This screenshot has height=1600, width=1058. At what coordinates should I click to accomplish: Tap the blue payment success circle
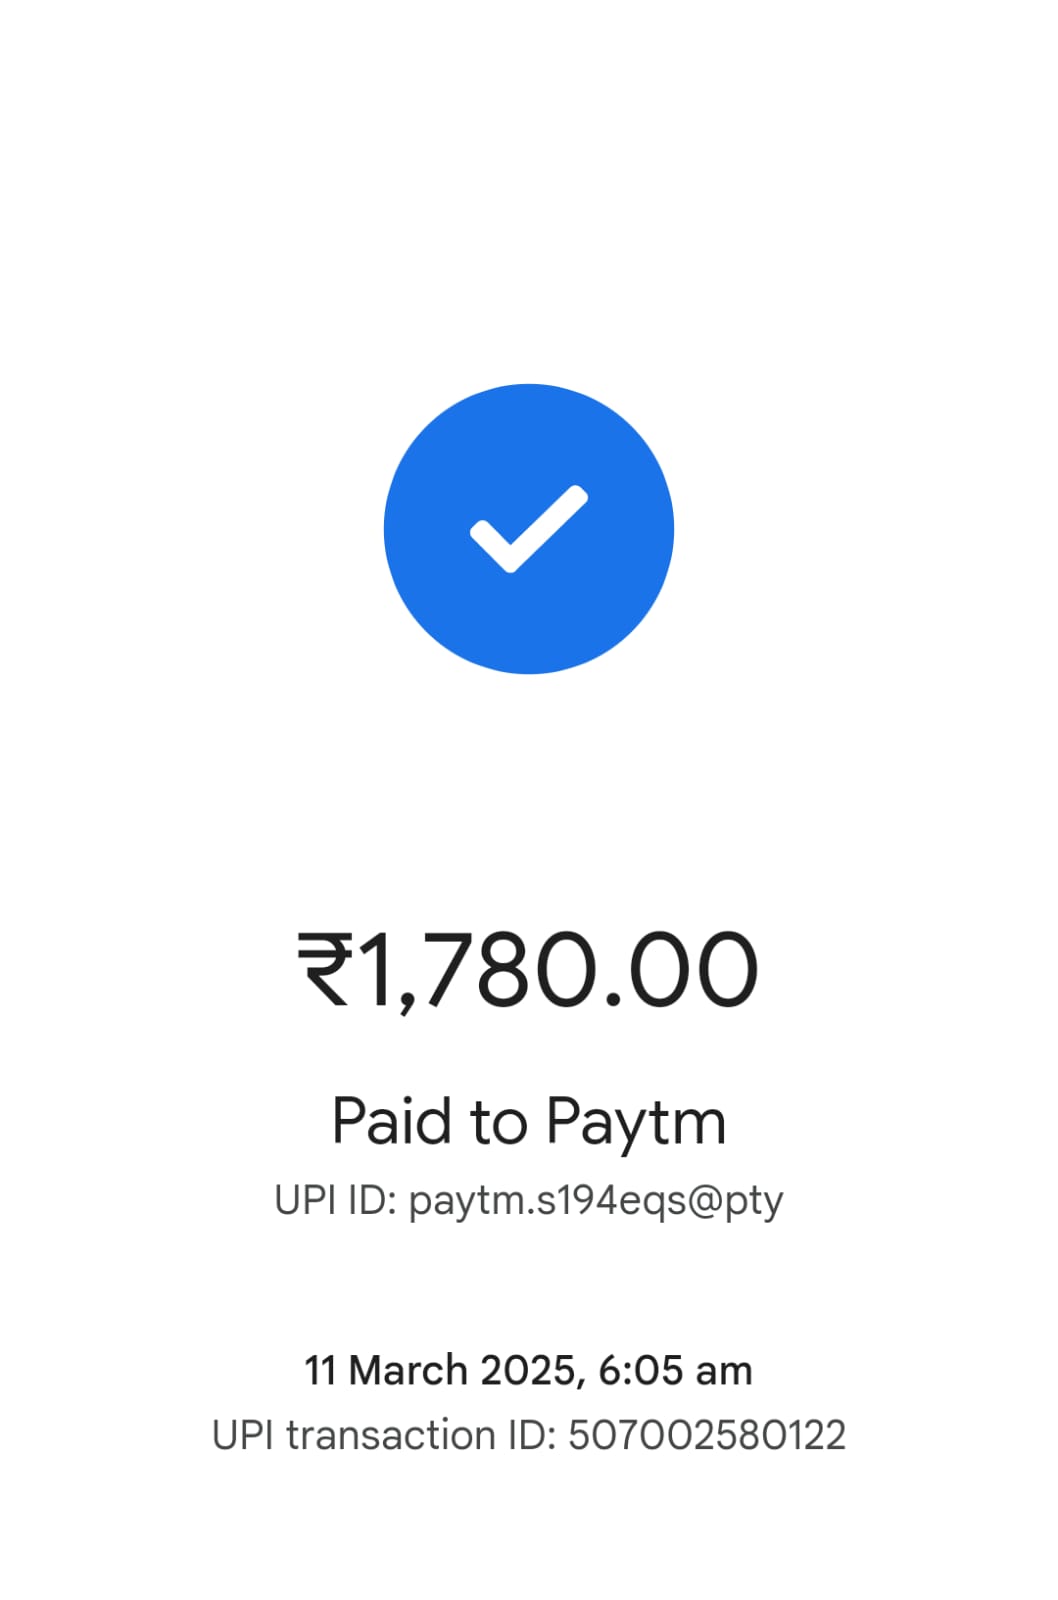click(529, 529)
